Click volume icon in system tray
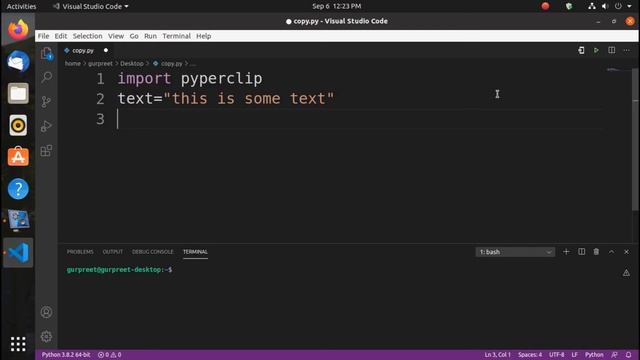The width and height of the screenshot is (640, 360). tap(605, 6)
